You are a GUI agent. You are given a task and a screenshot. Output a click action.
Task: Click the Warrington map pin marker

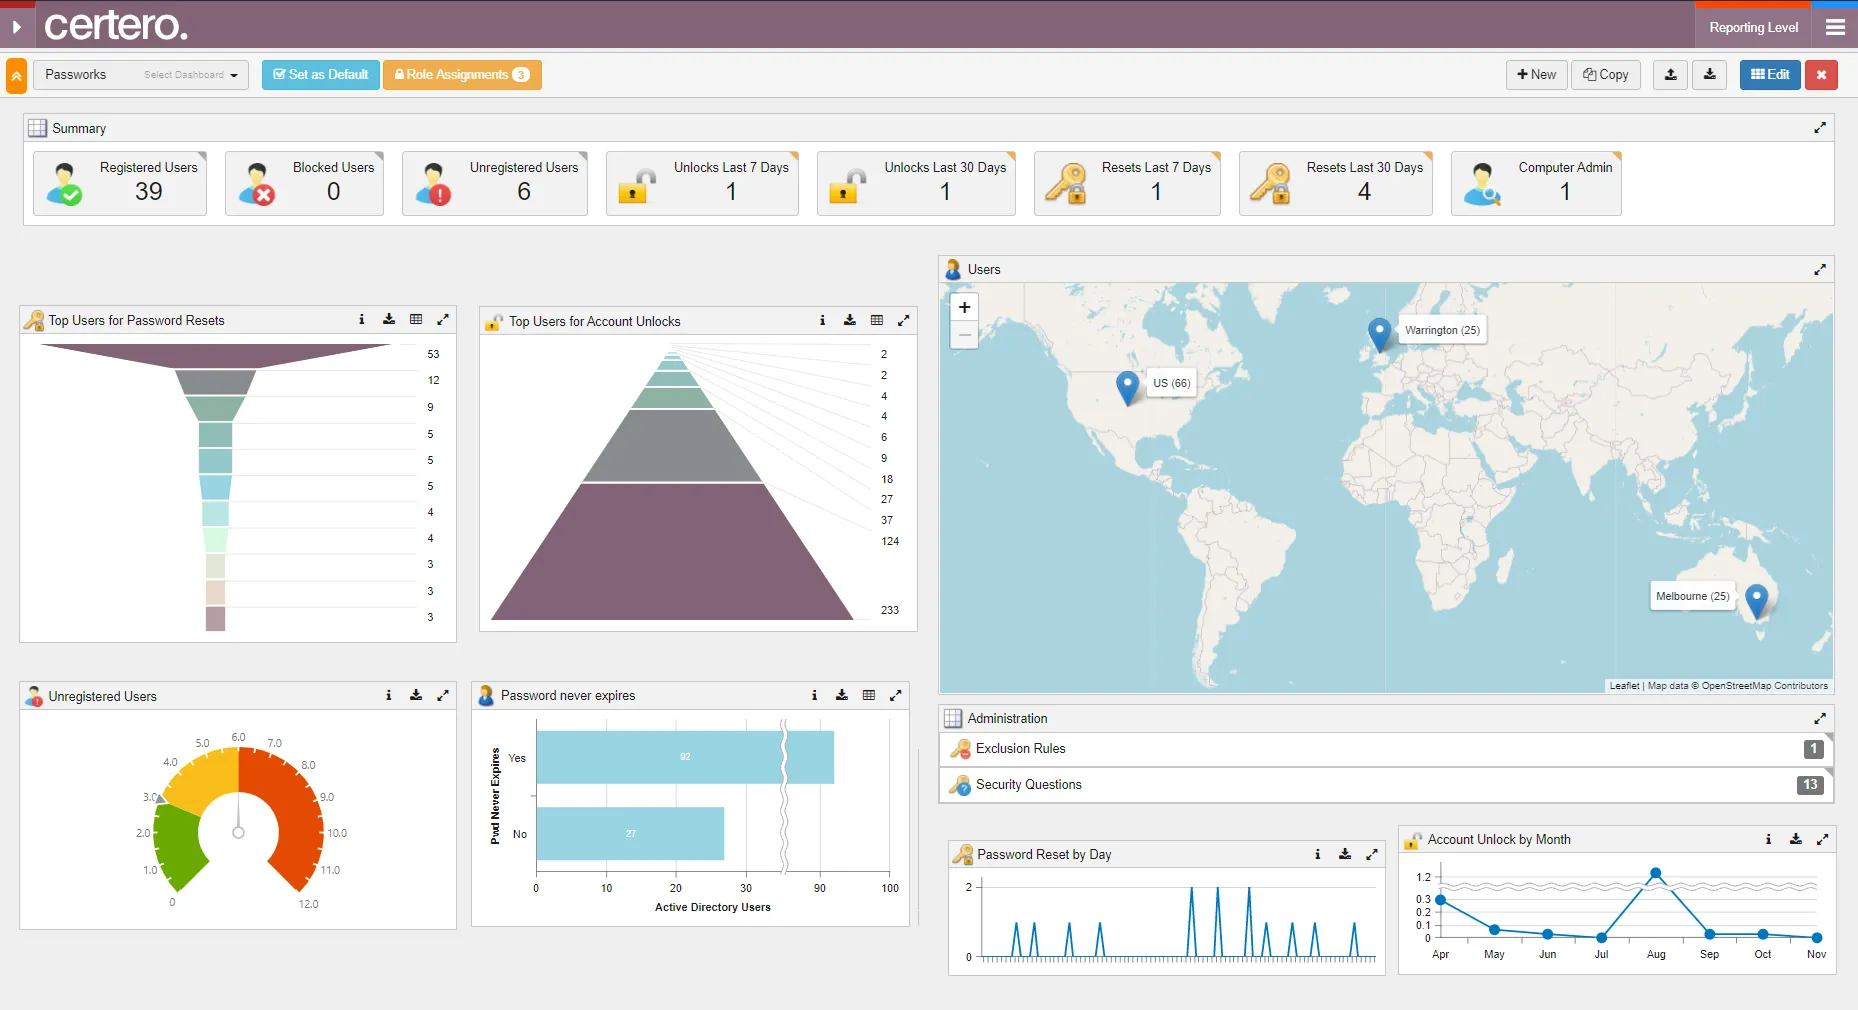pyautogui.click(x=1379, y=333)
